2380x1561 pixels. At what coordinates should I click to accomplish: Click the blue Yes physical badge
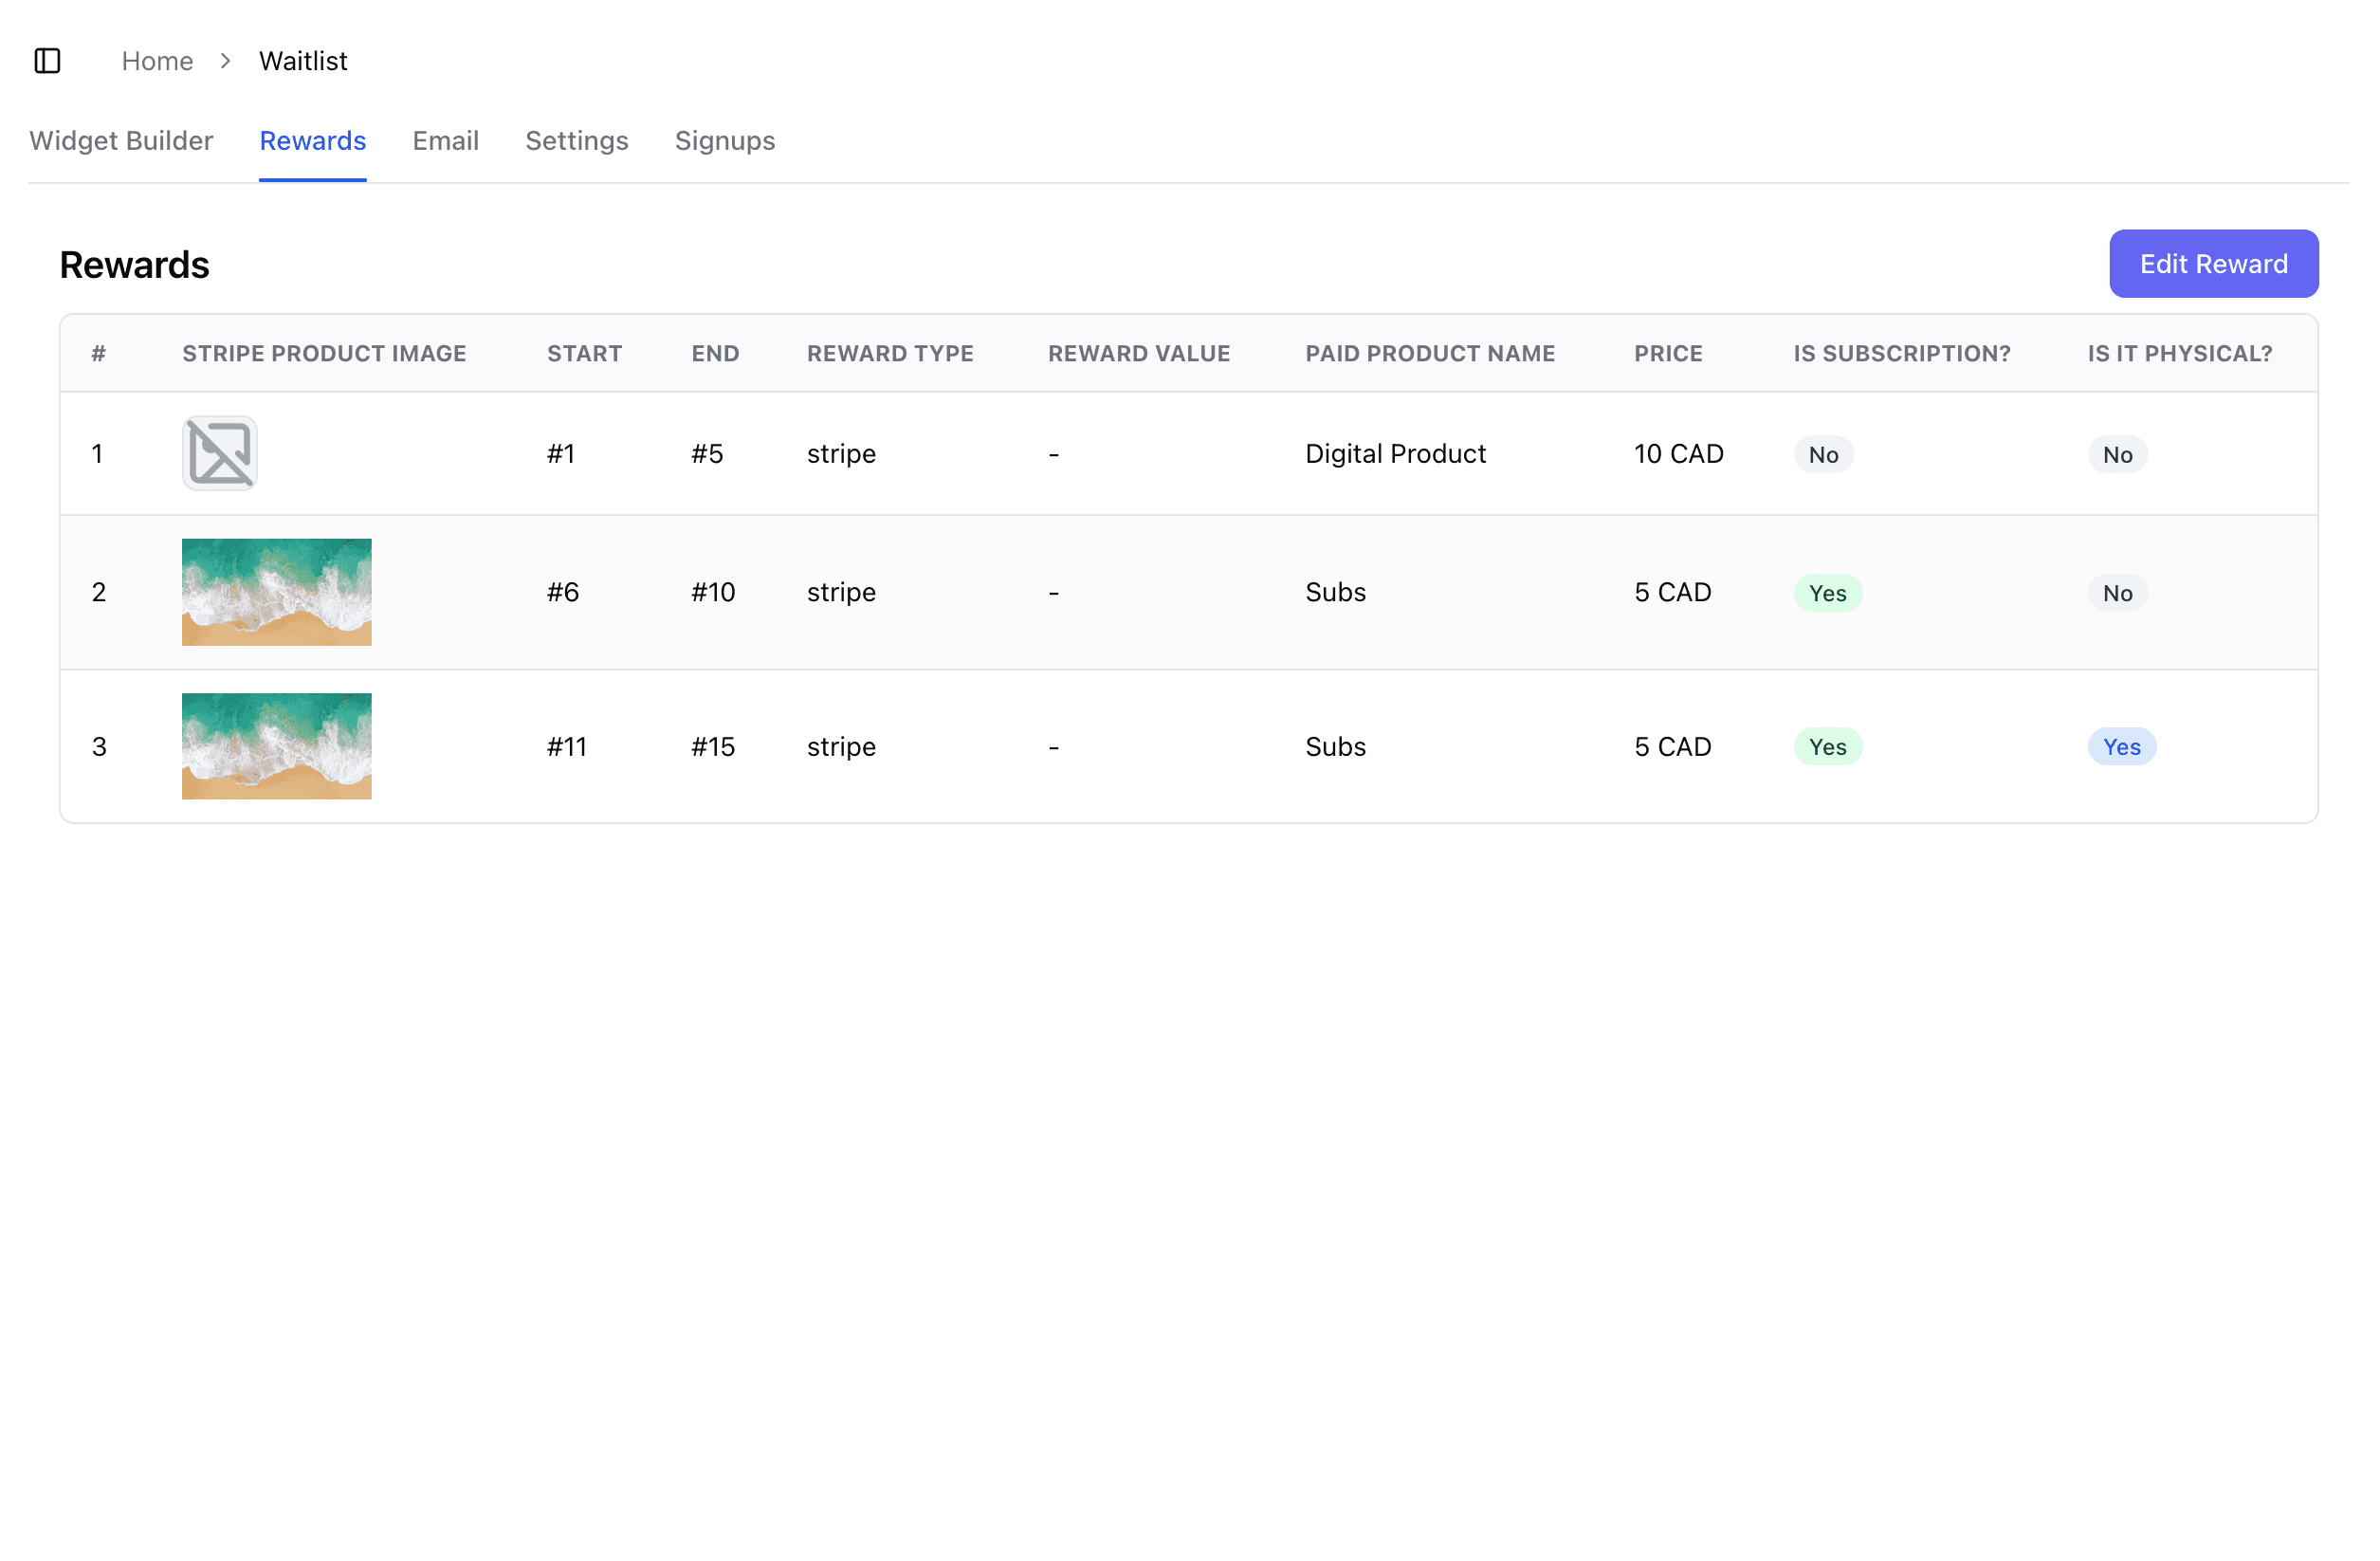[x=2121, y=747]
